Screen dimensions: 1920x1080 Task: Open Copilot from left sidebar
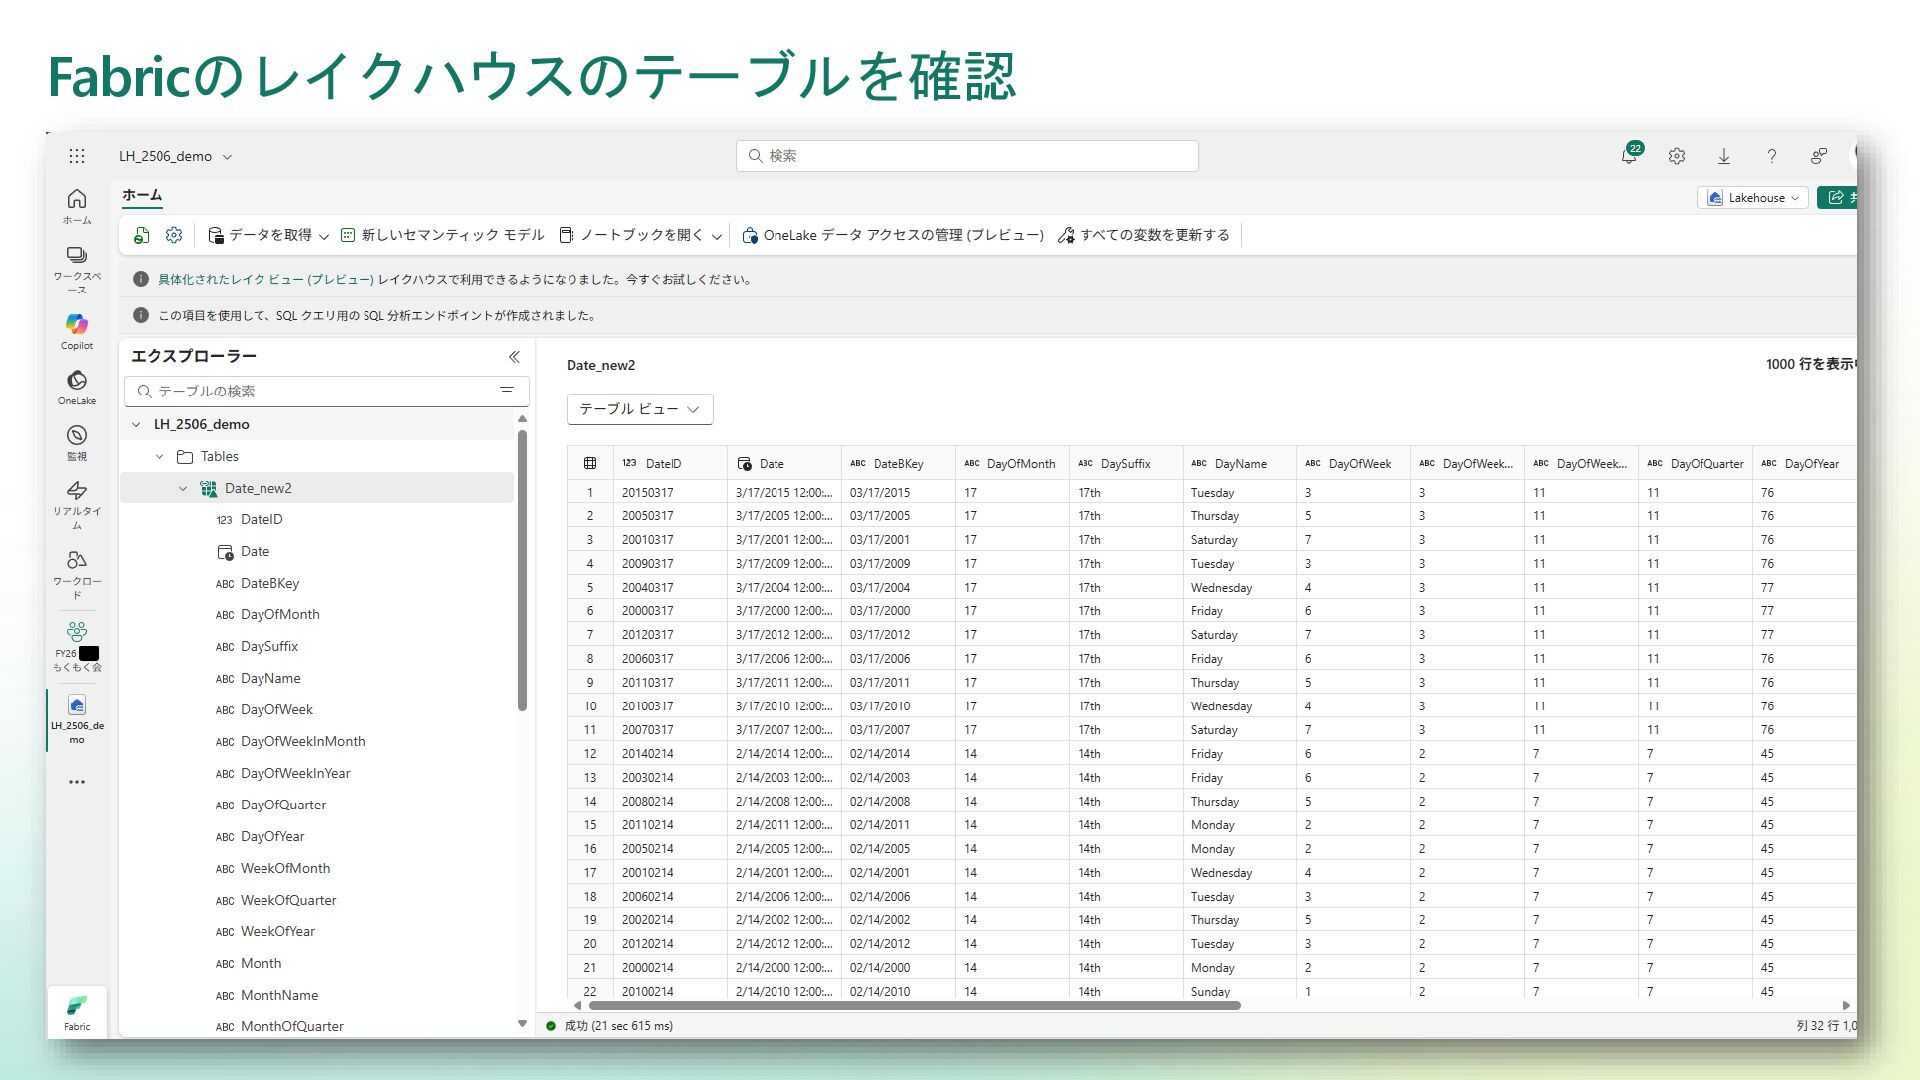pos(77,332)
